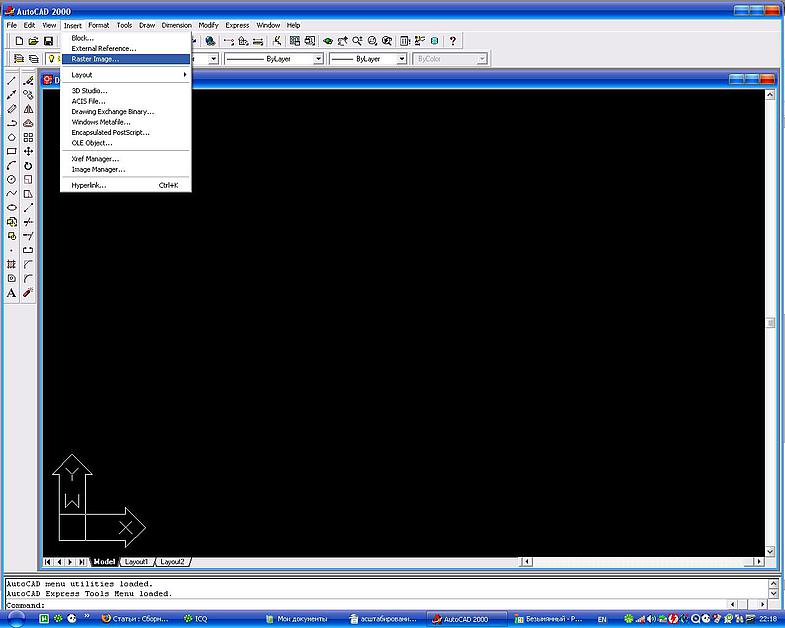Open Image Manager... menu entry

pos(126,170)
